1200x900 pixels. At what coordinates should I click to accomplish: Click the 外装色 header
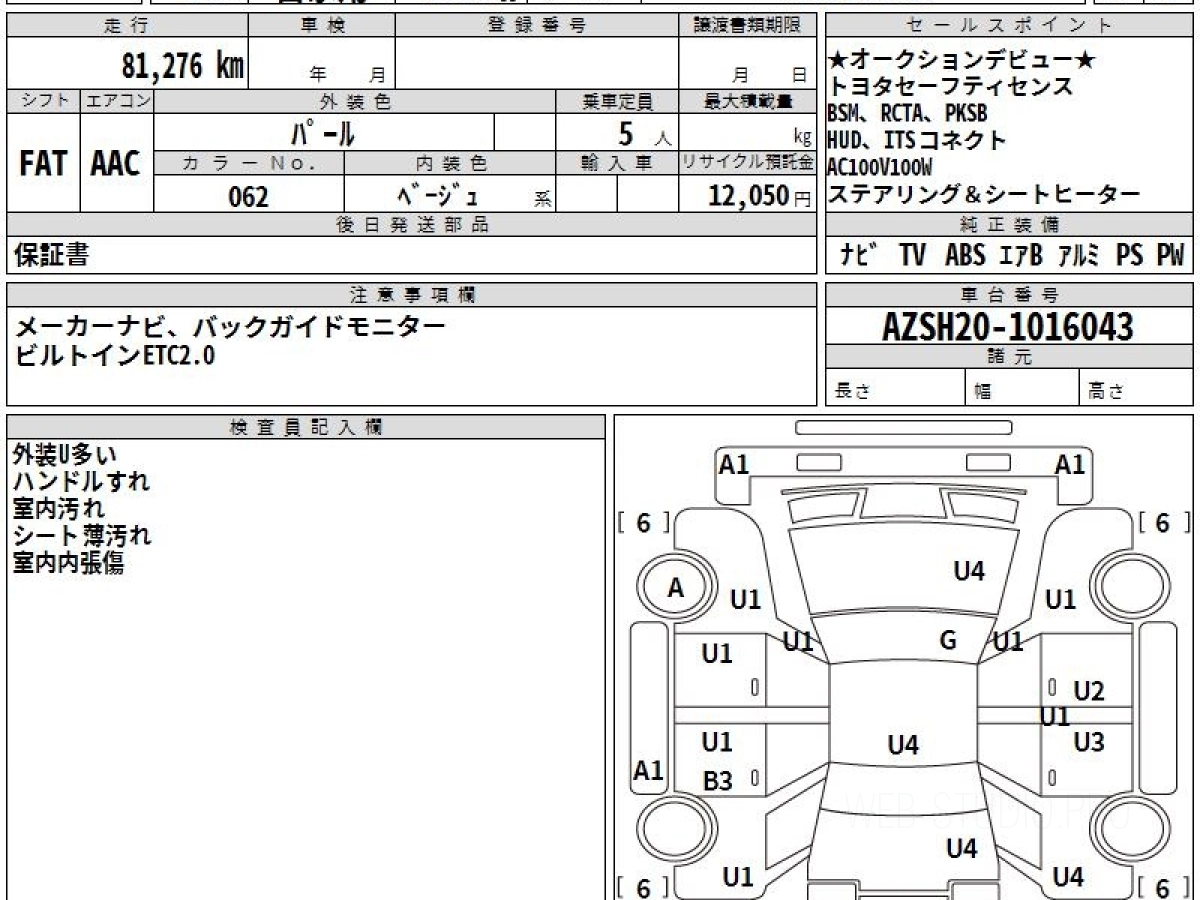click(x=355, y=101)
